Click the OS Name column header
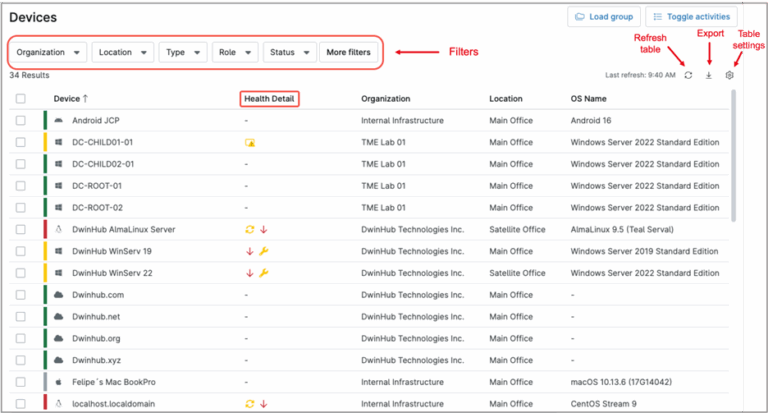 (592, 98)
